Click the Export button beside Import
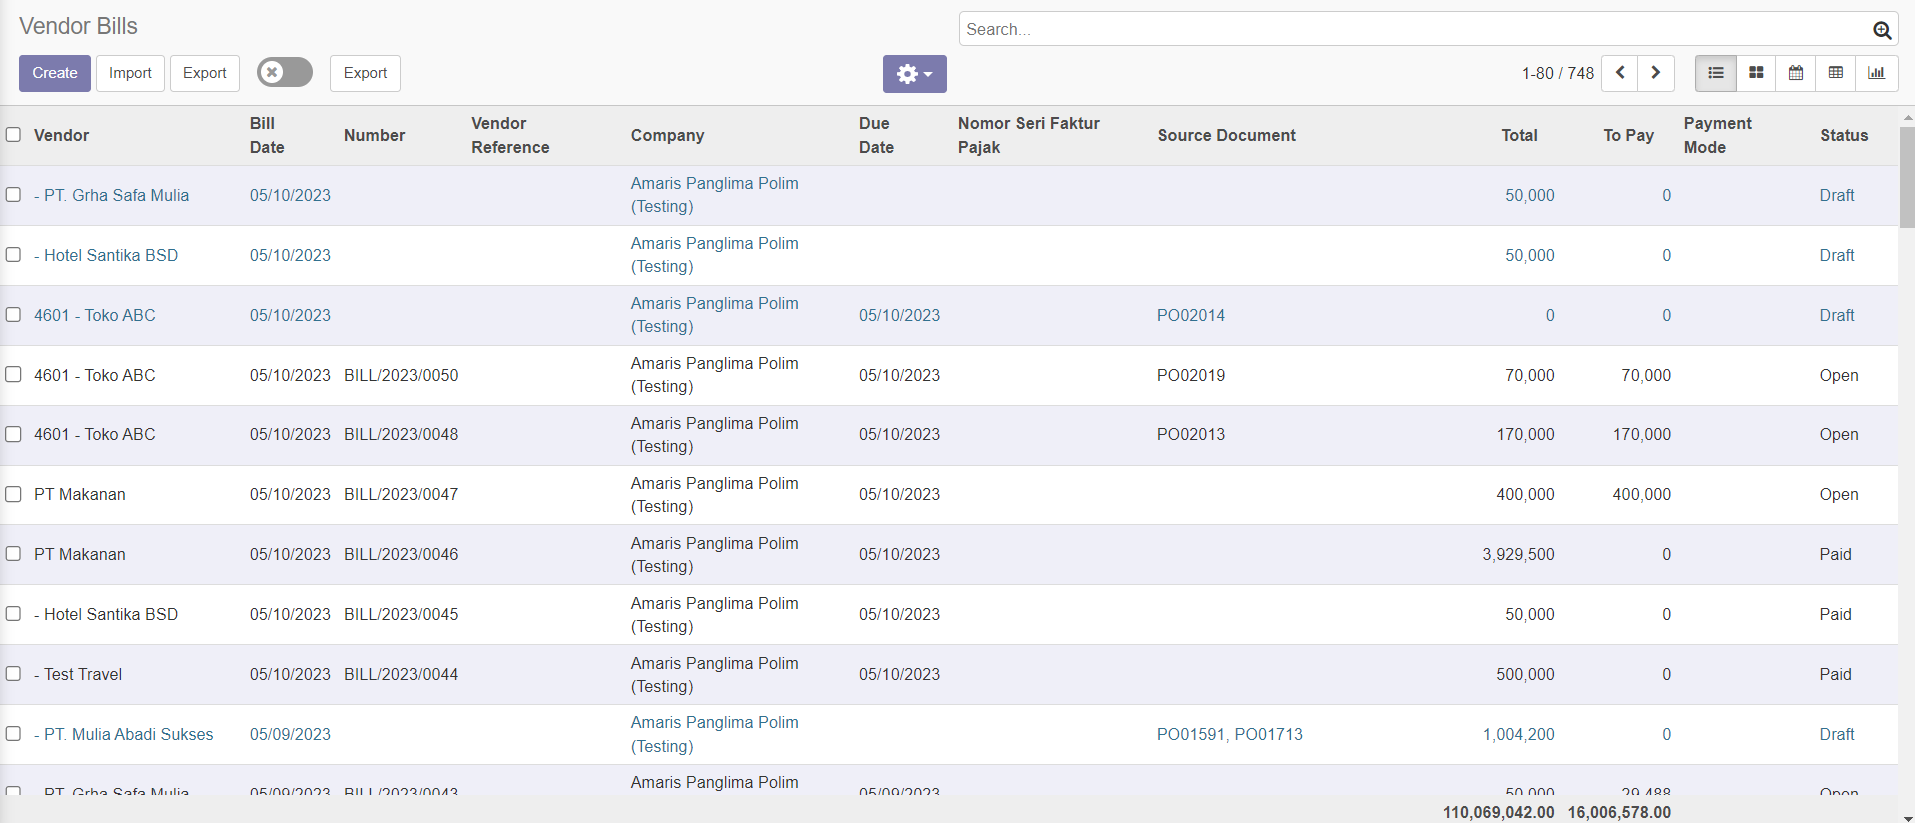The image size is (1915, 823). [205, 73]
